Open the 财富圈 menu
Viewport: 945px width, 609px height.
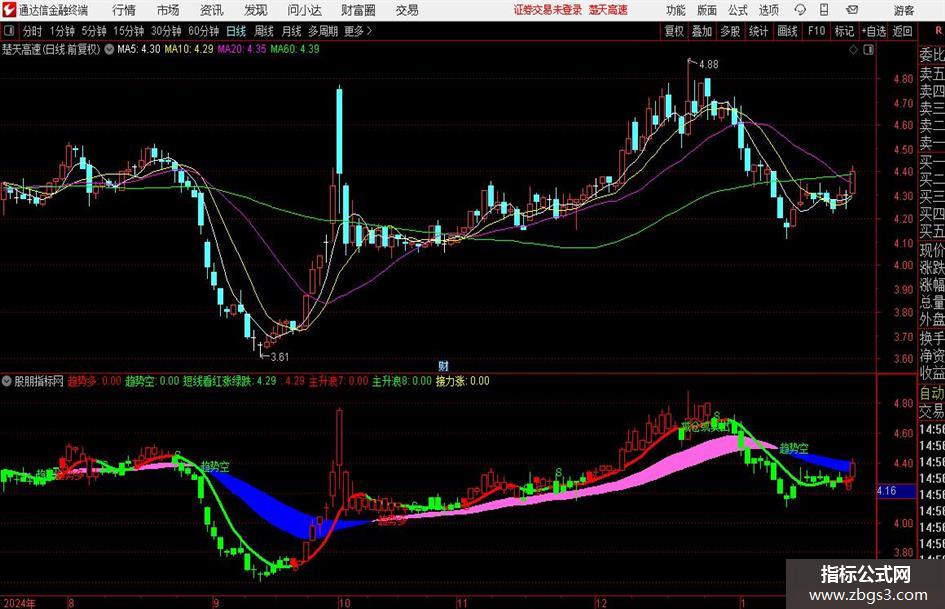click(358, 10)
